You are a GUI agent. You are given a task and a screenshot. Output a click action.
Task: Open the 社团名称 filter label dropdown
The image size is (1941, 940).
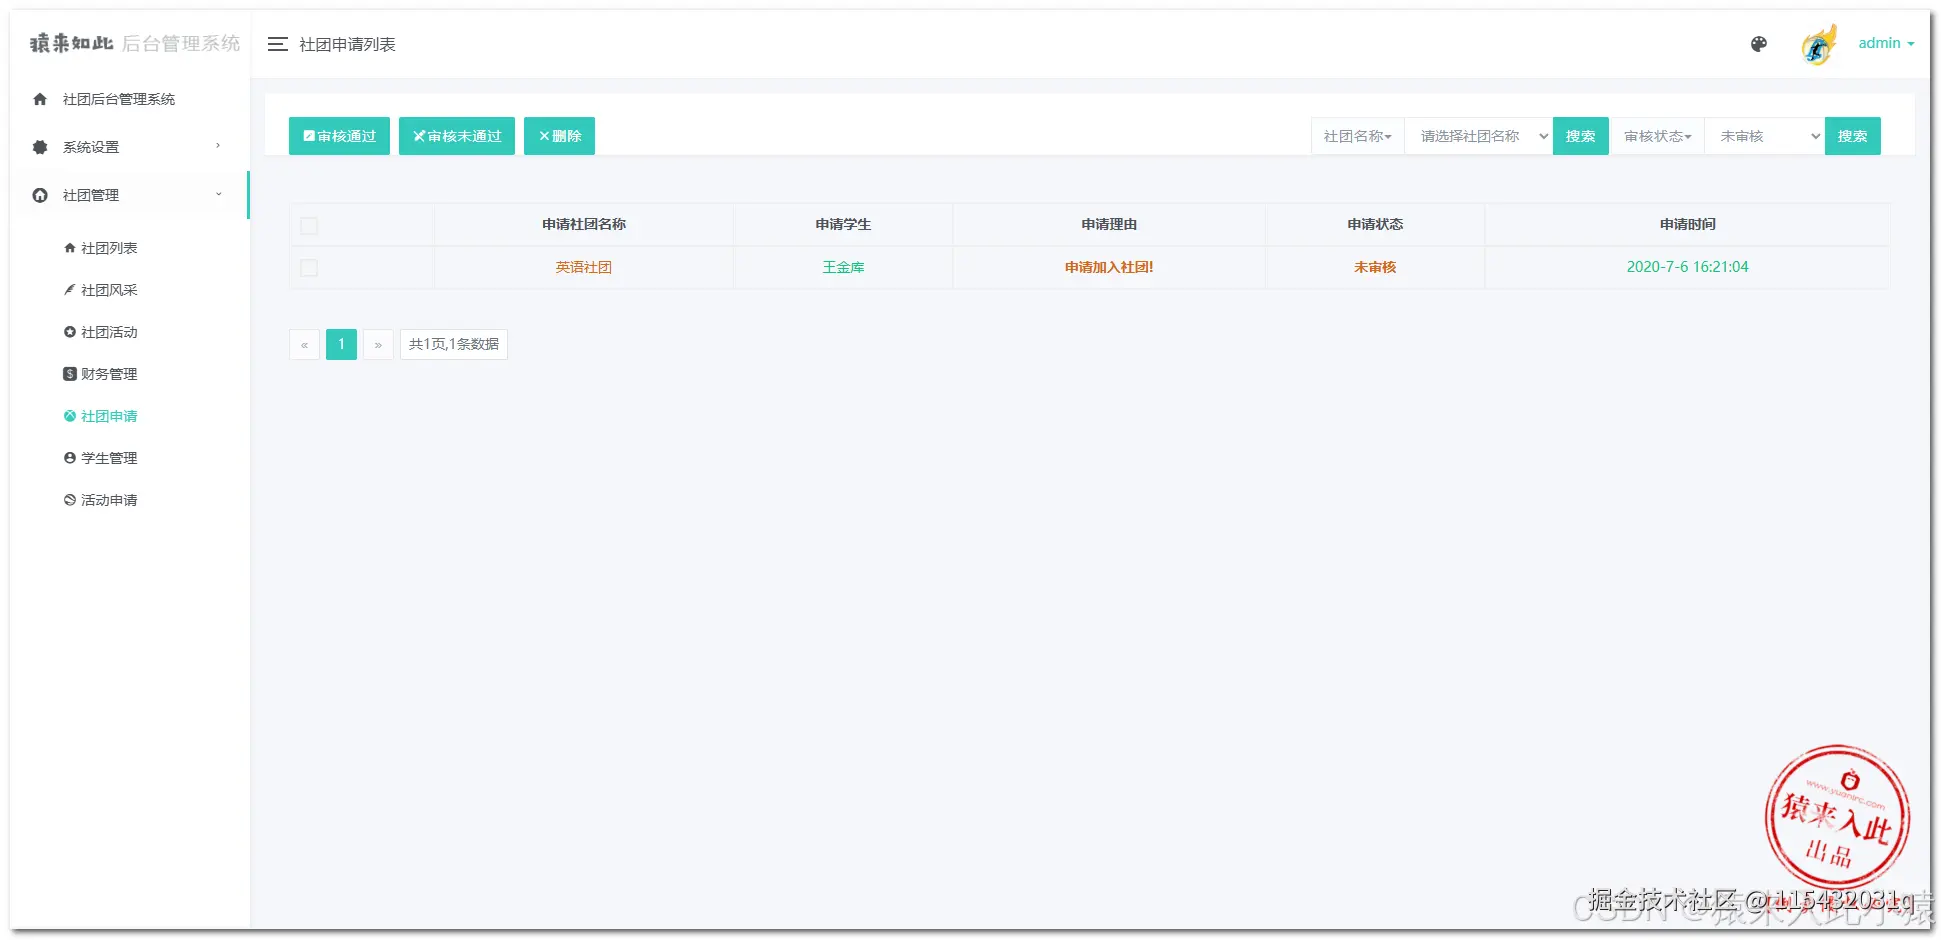pyautogui.click(x=1358, y=136)
